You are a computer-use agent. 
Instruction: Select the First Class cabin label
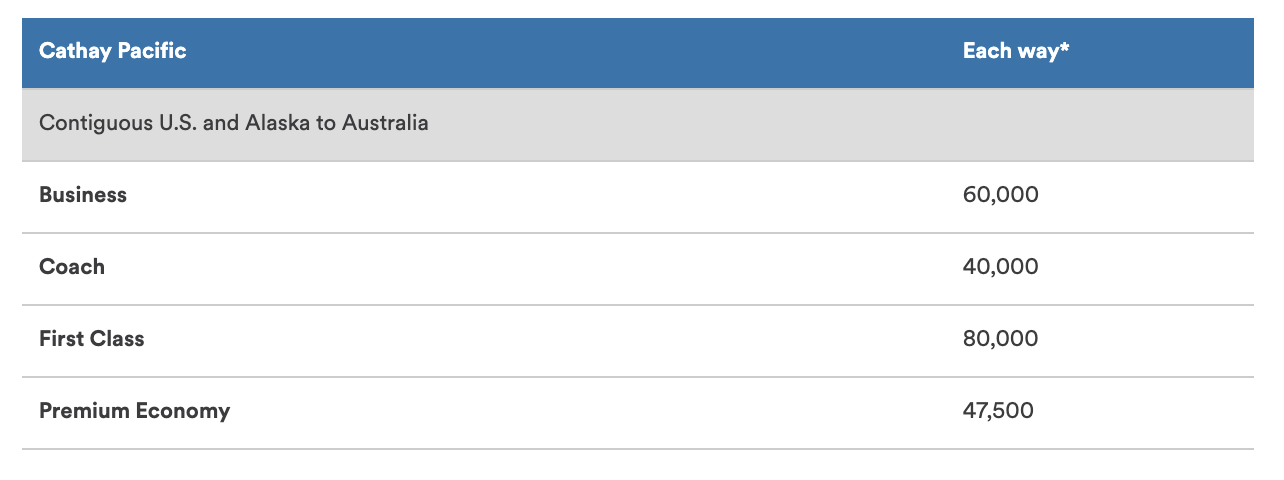[x=92, y=339]
